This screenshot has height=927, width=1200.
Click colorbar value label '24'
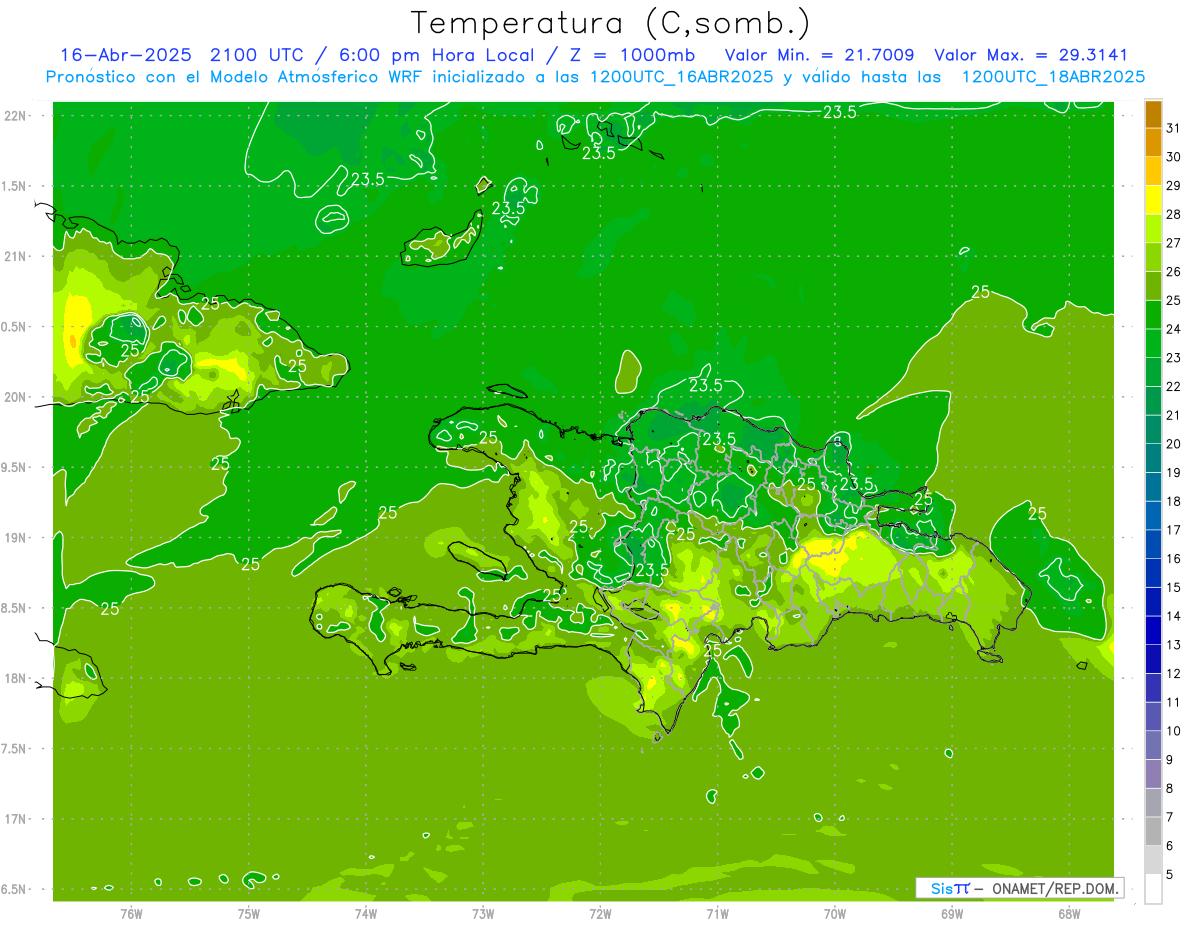pos(1174,329)
